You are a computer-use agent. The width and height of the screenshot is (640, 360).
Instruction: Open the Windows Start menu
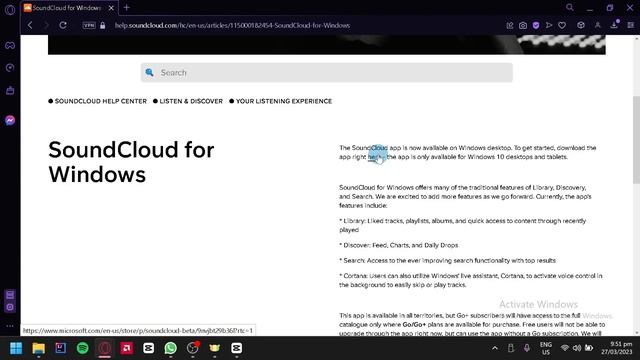[x=16, y=348]
